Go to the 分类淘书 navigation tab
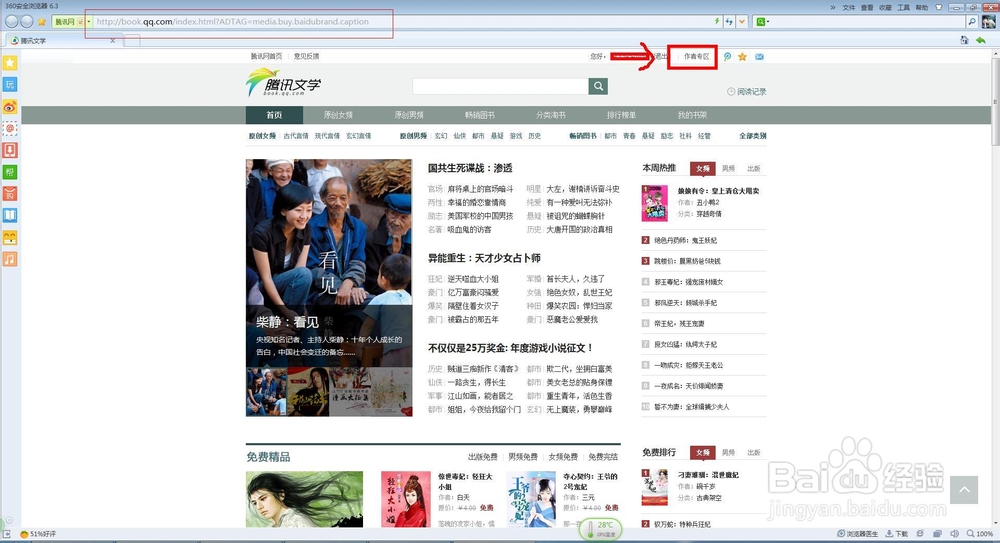The height and width of the screenshot is (543, 1000). pyautogui.click(x=550, y=115)
